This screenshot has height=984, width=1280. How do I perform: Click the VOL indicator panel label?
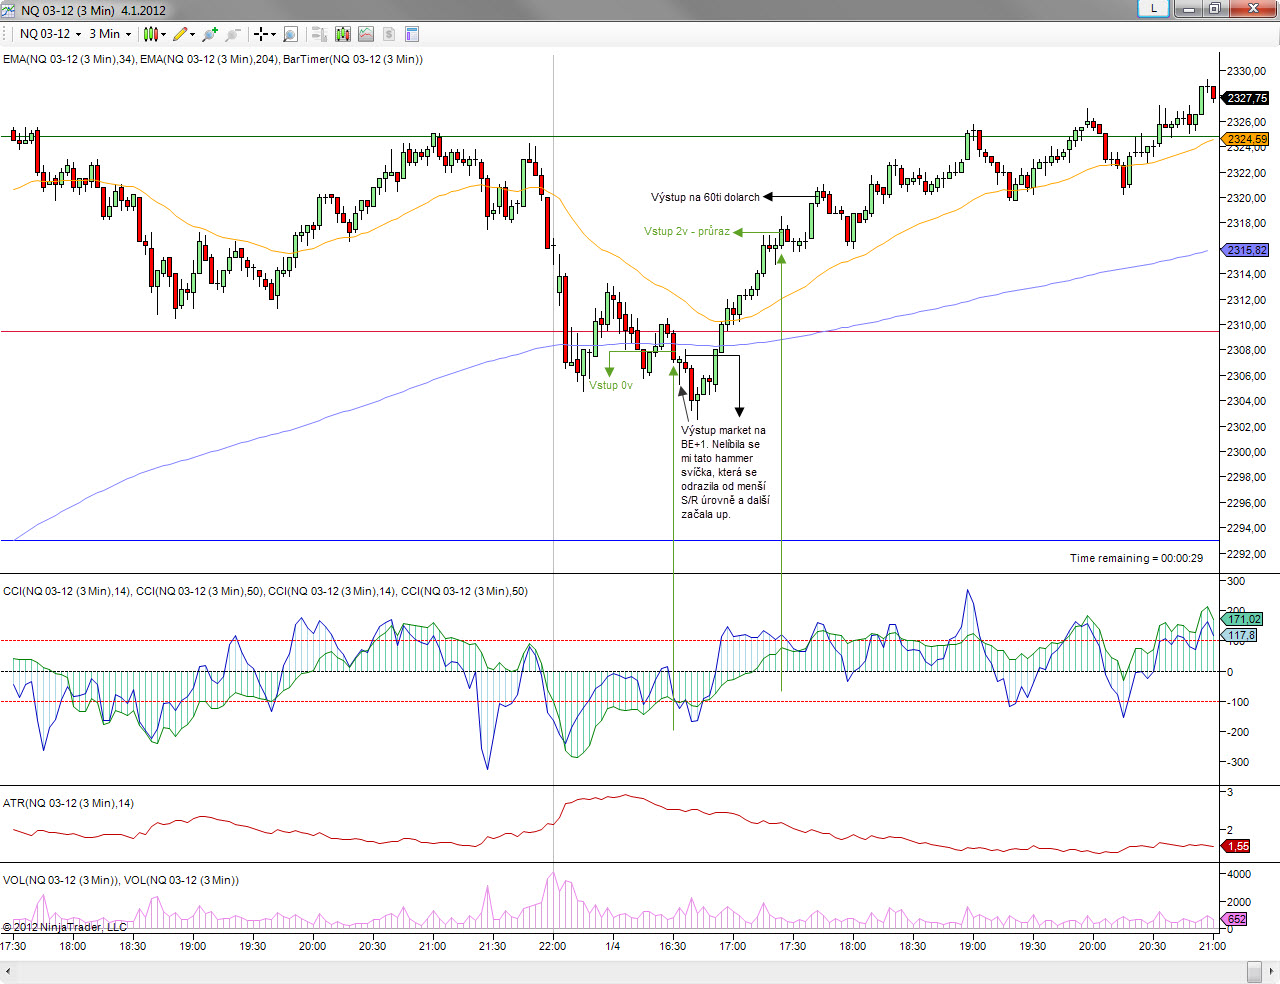click(121, 880)
